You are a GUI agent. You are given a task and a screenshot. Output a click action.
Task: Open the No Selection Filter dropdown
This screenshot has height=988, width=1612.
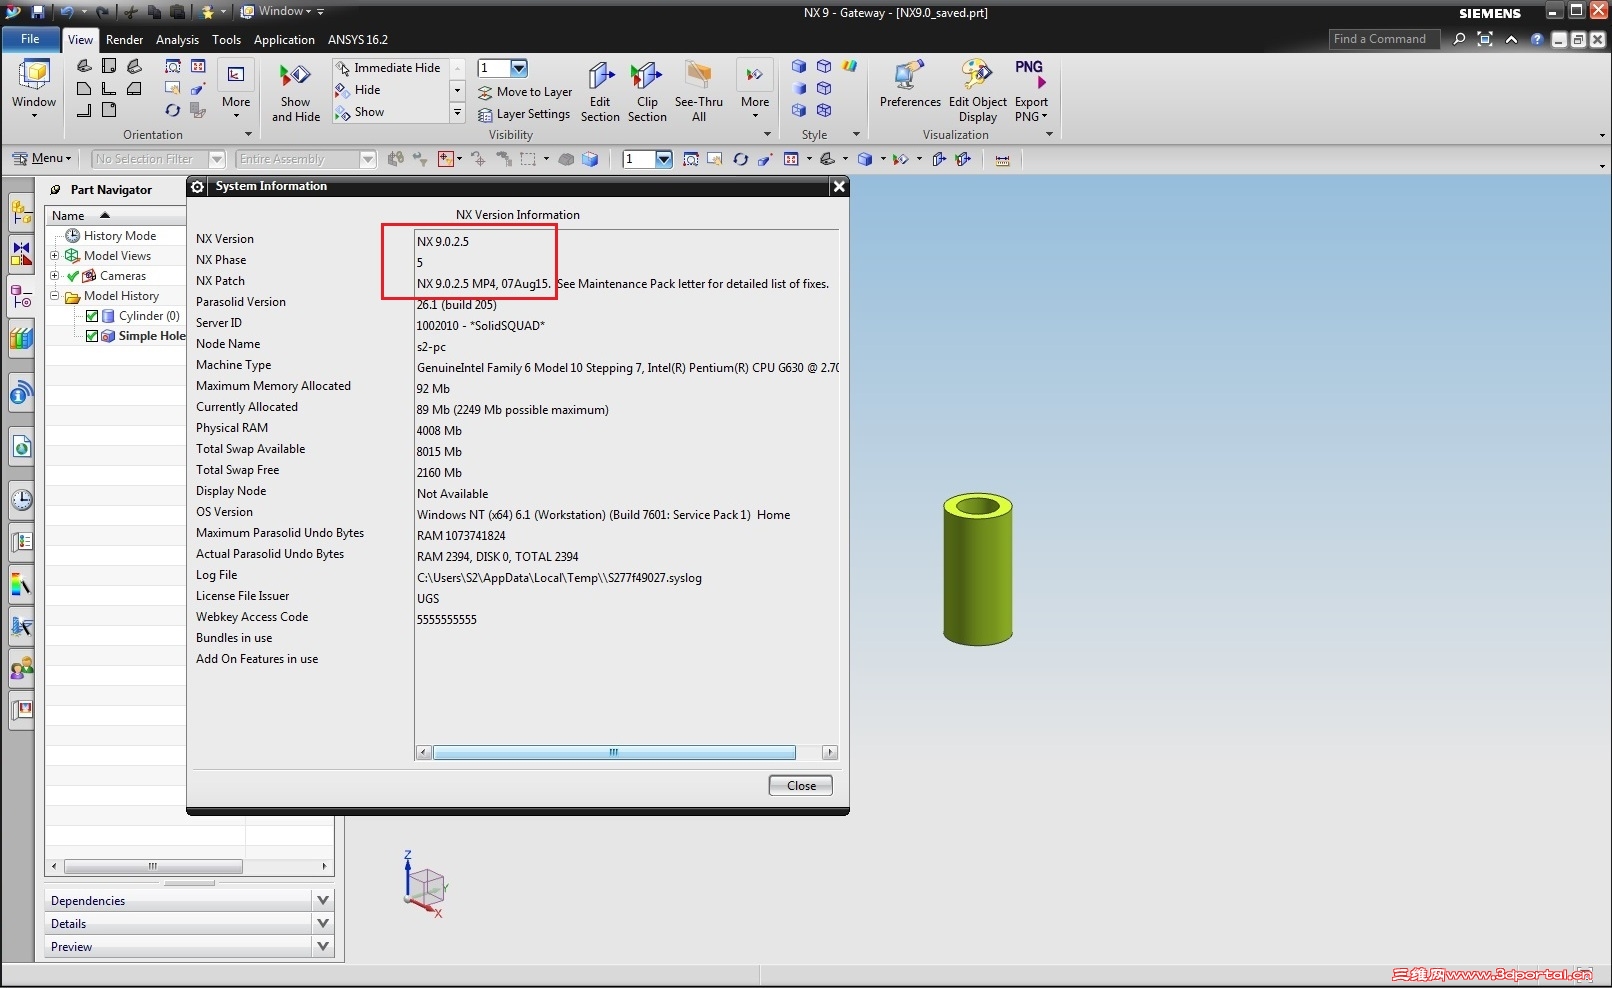217,159
